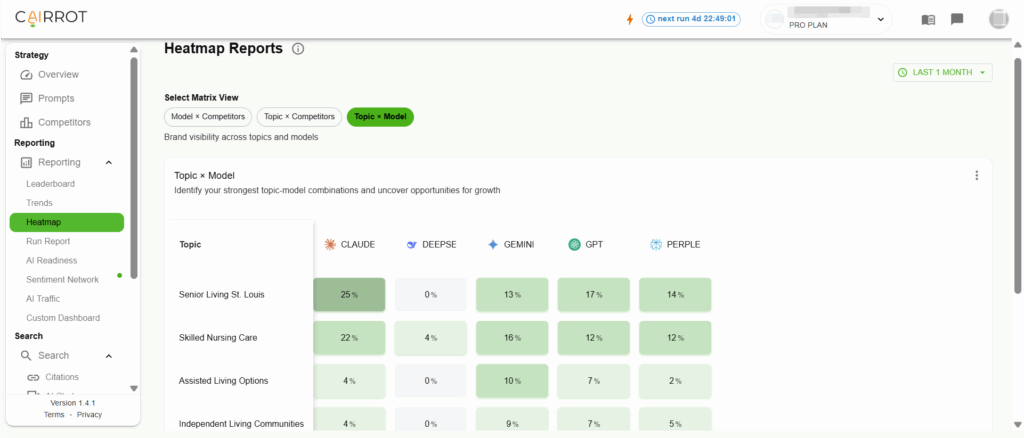1024x438 pixels.
Task: Click the PERPLE column icon
Action: pos(656,245)
